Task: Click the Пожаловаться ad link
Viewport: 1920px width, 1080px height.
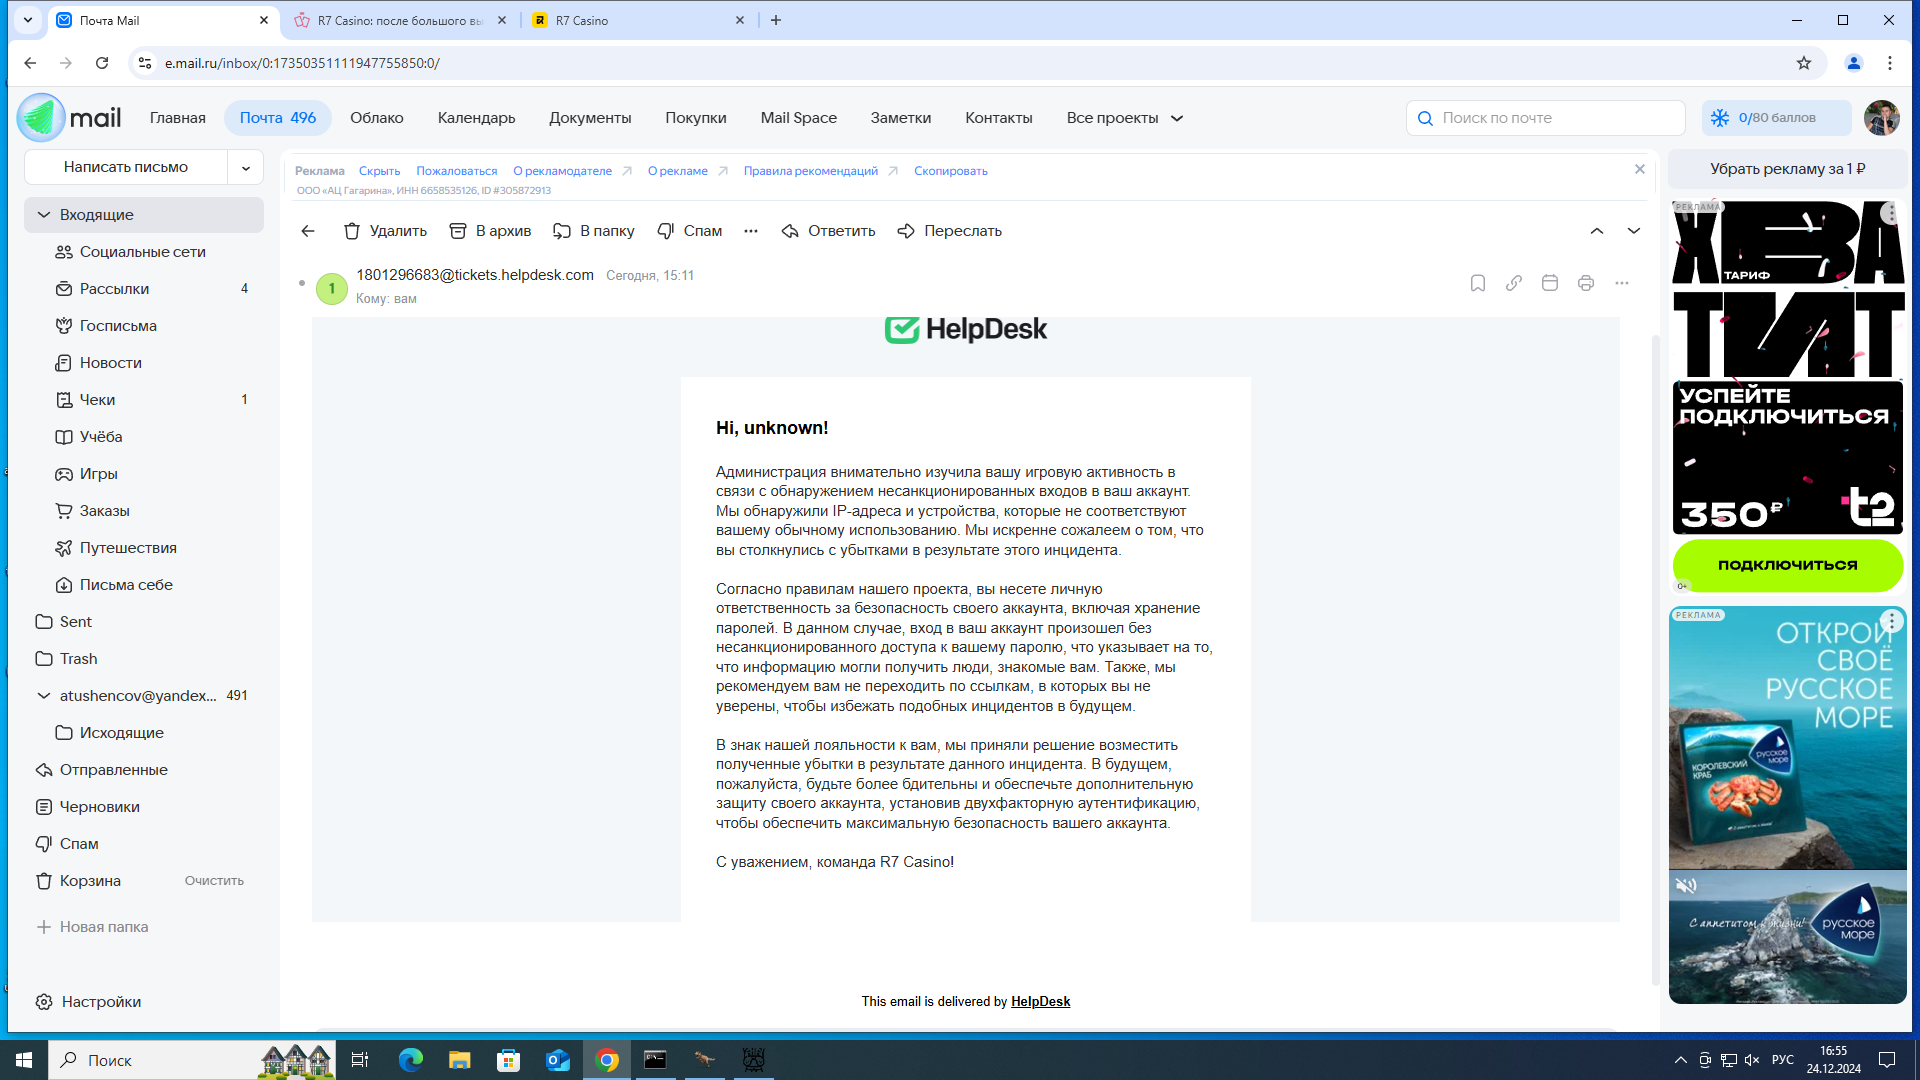Action: pyautogui.click(x=457, y=171)
